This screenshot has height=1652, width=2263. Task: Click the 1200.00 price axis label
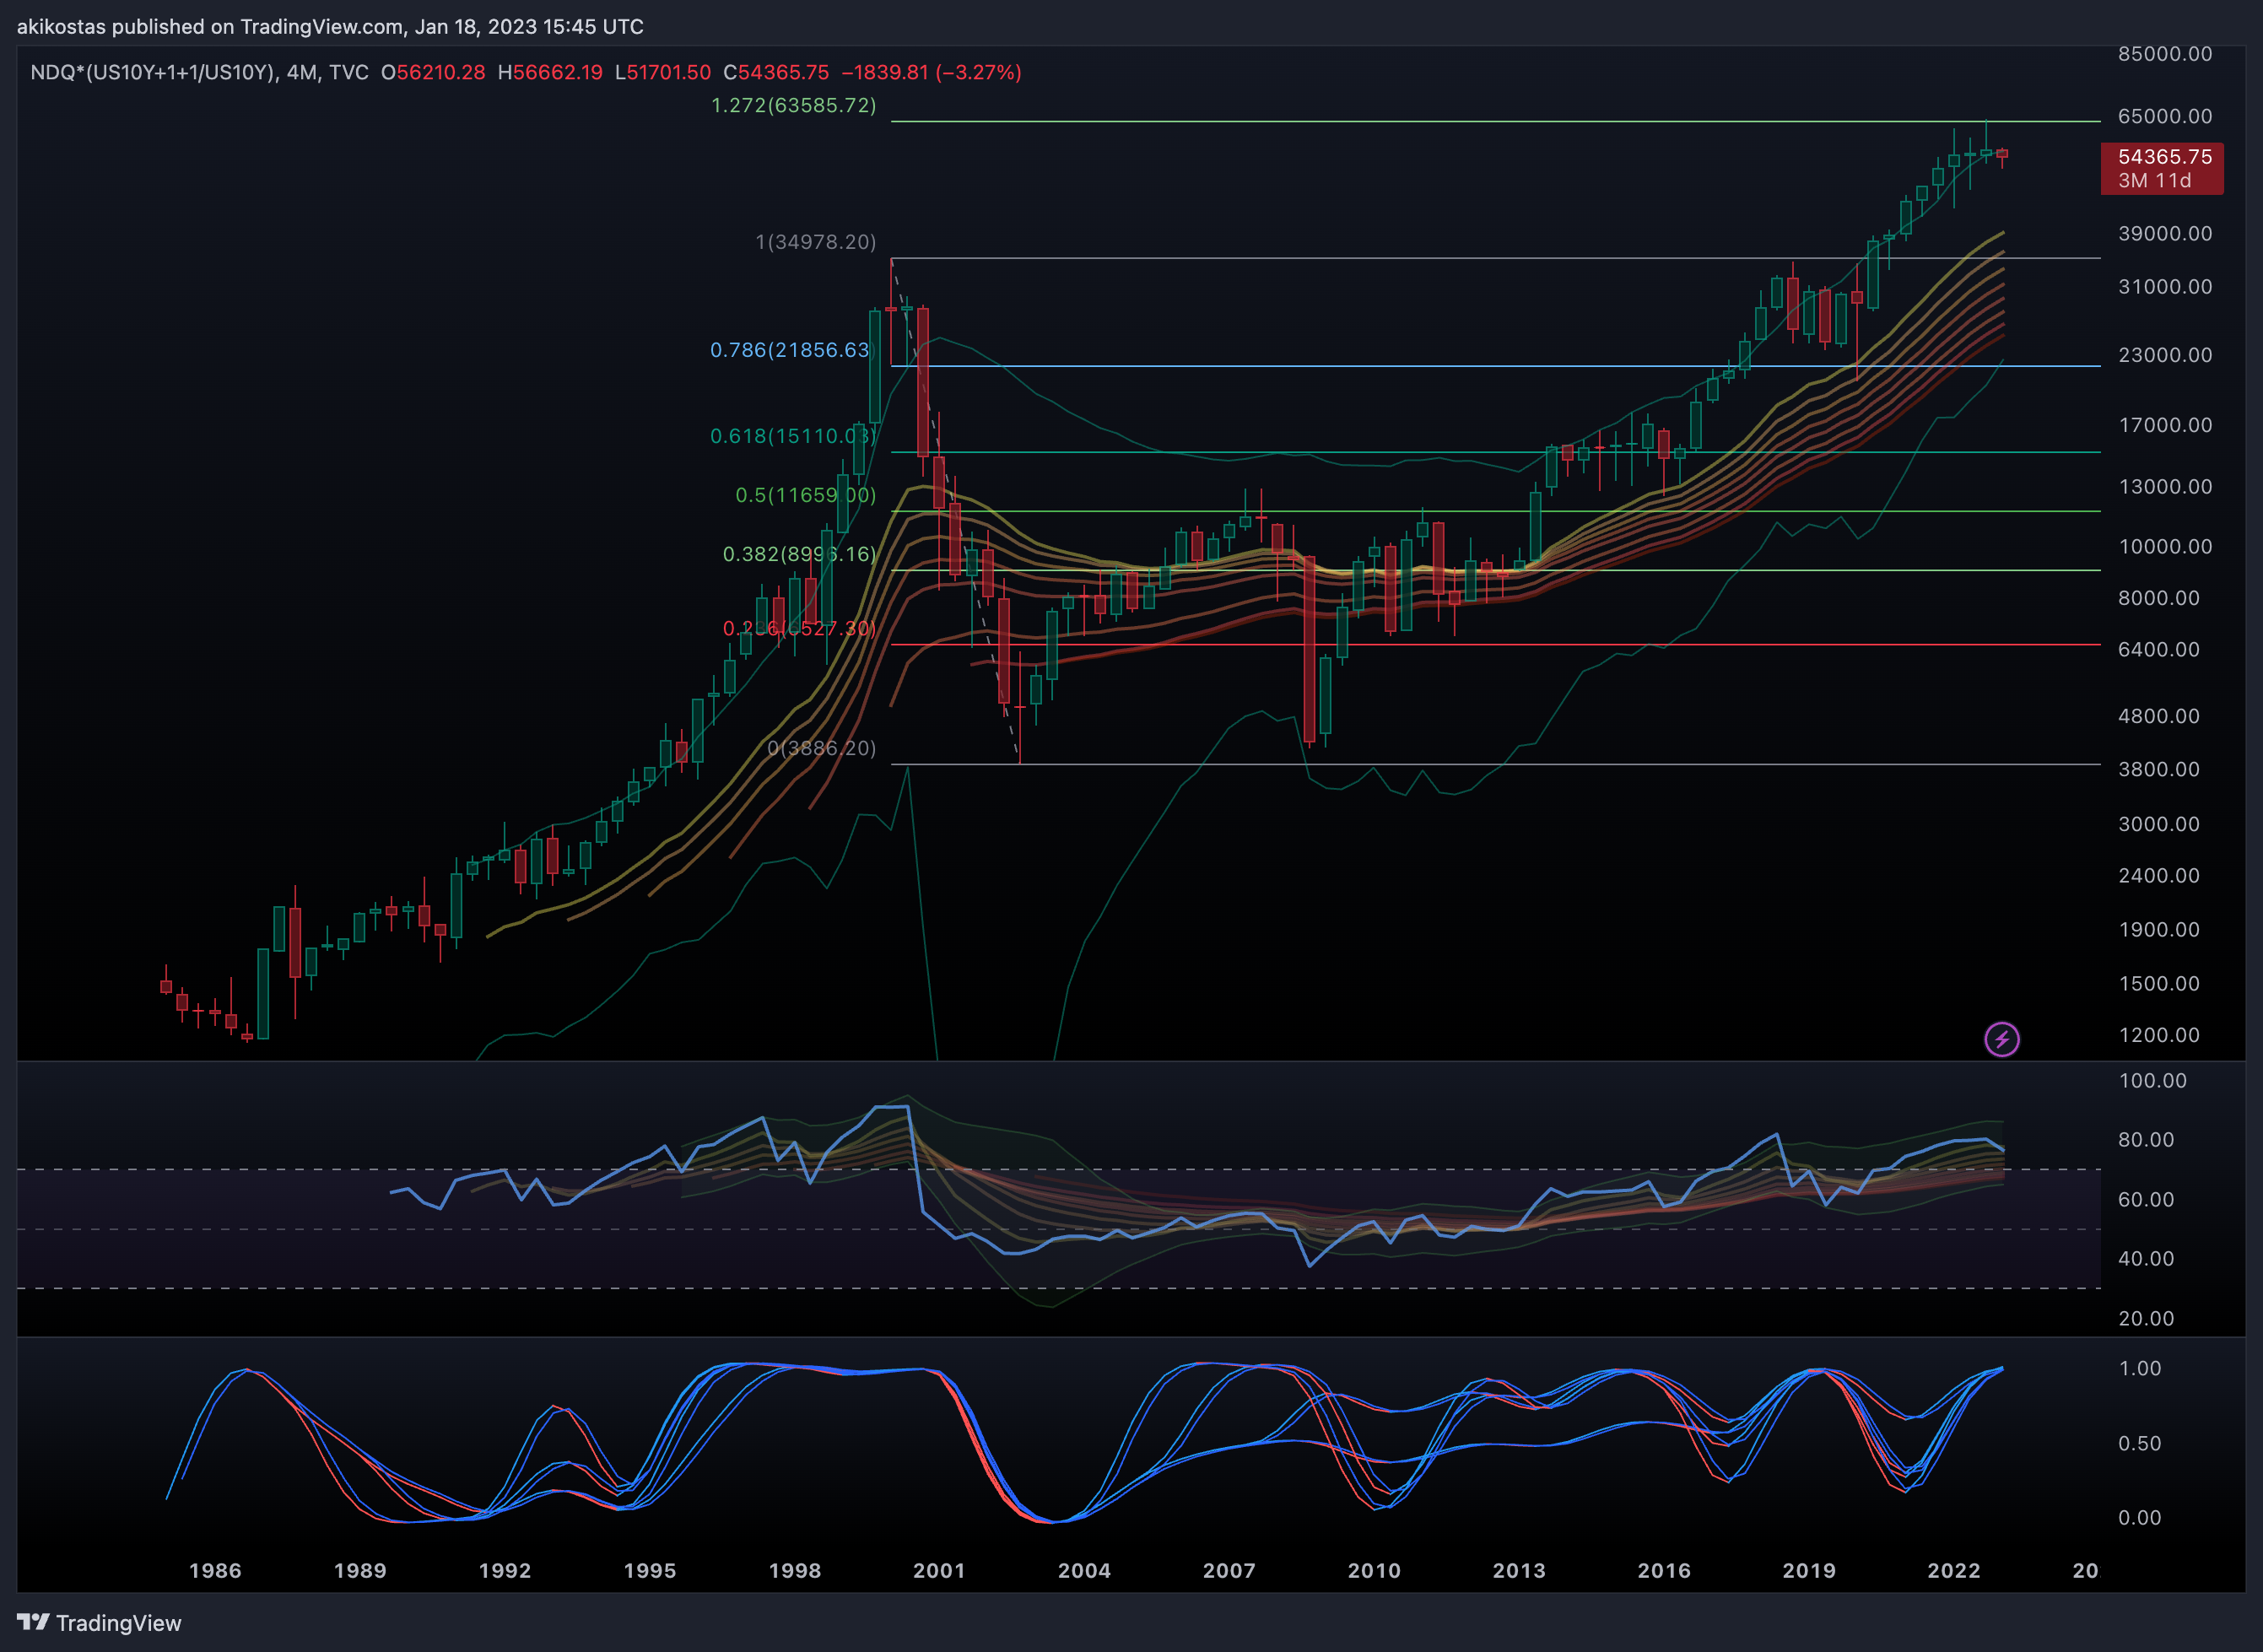(2158, 1035)
